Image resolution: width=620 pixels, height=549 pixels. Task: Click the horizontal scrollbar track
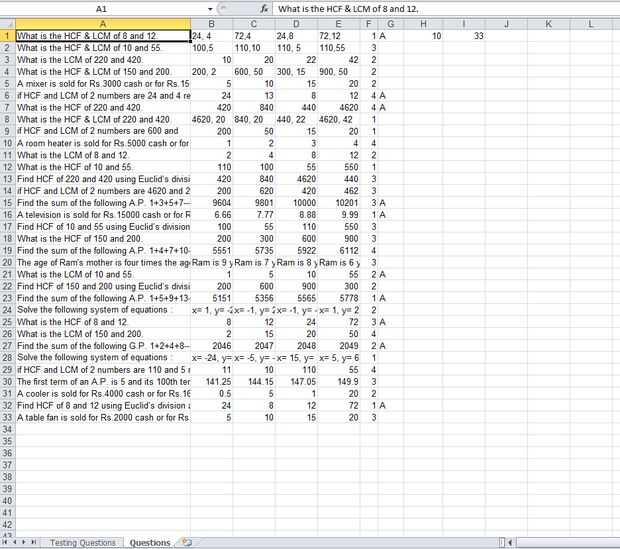567,542
